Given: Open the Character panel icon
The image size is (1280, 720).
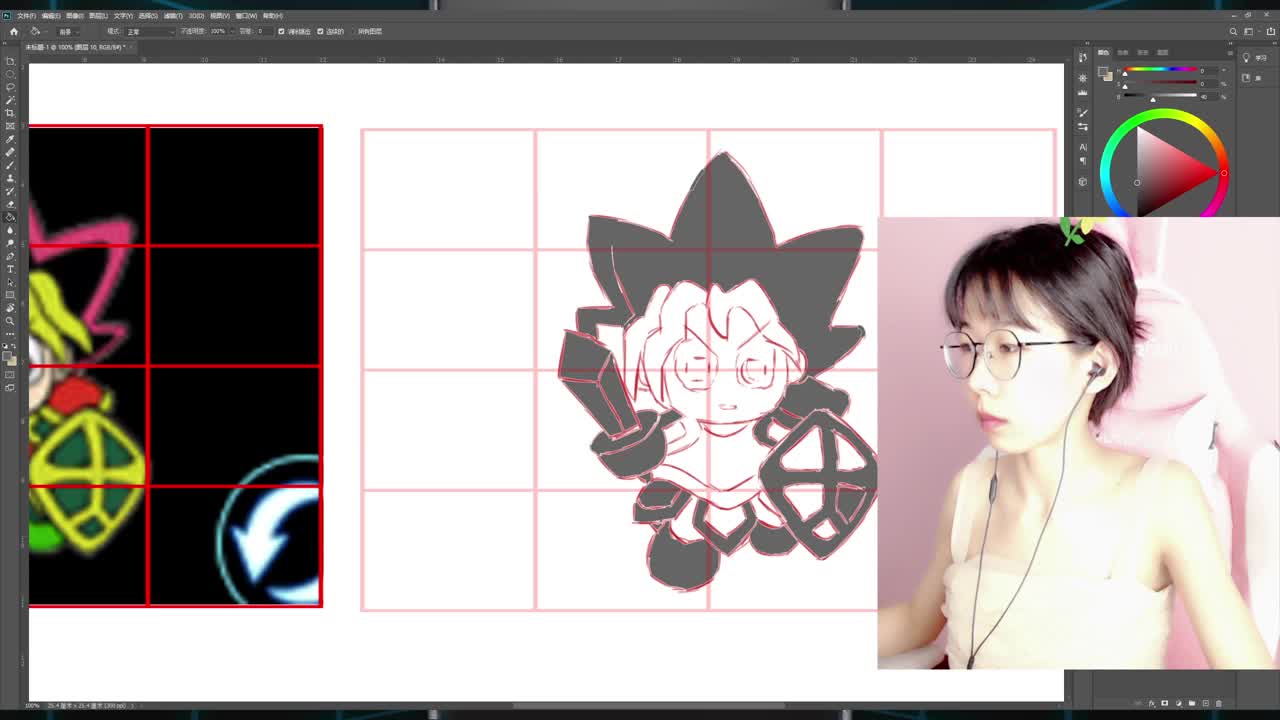Looking at the screenshot, I should coord(1083,147).
